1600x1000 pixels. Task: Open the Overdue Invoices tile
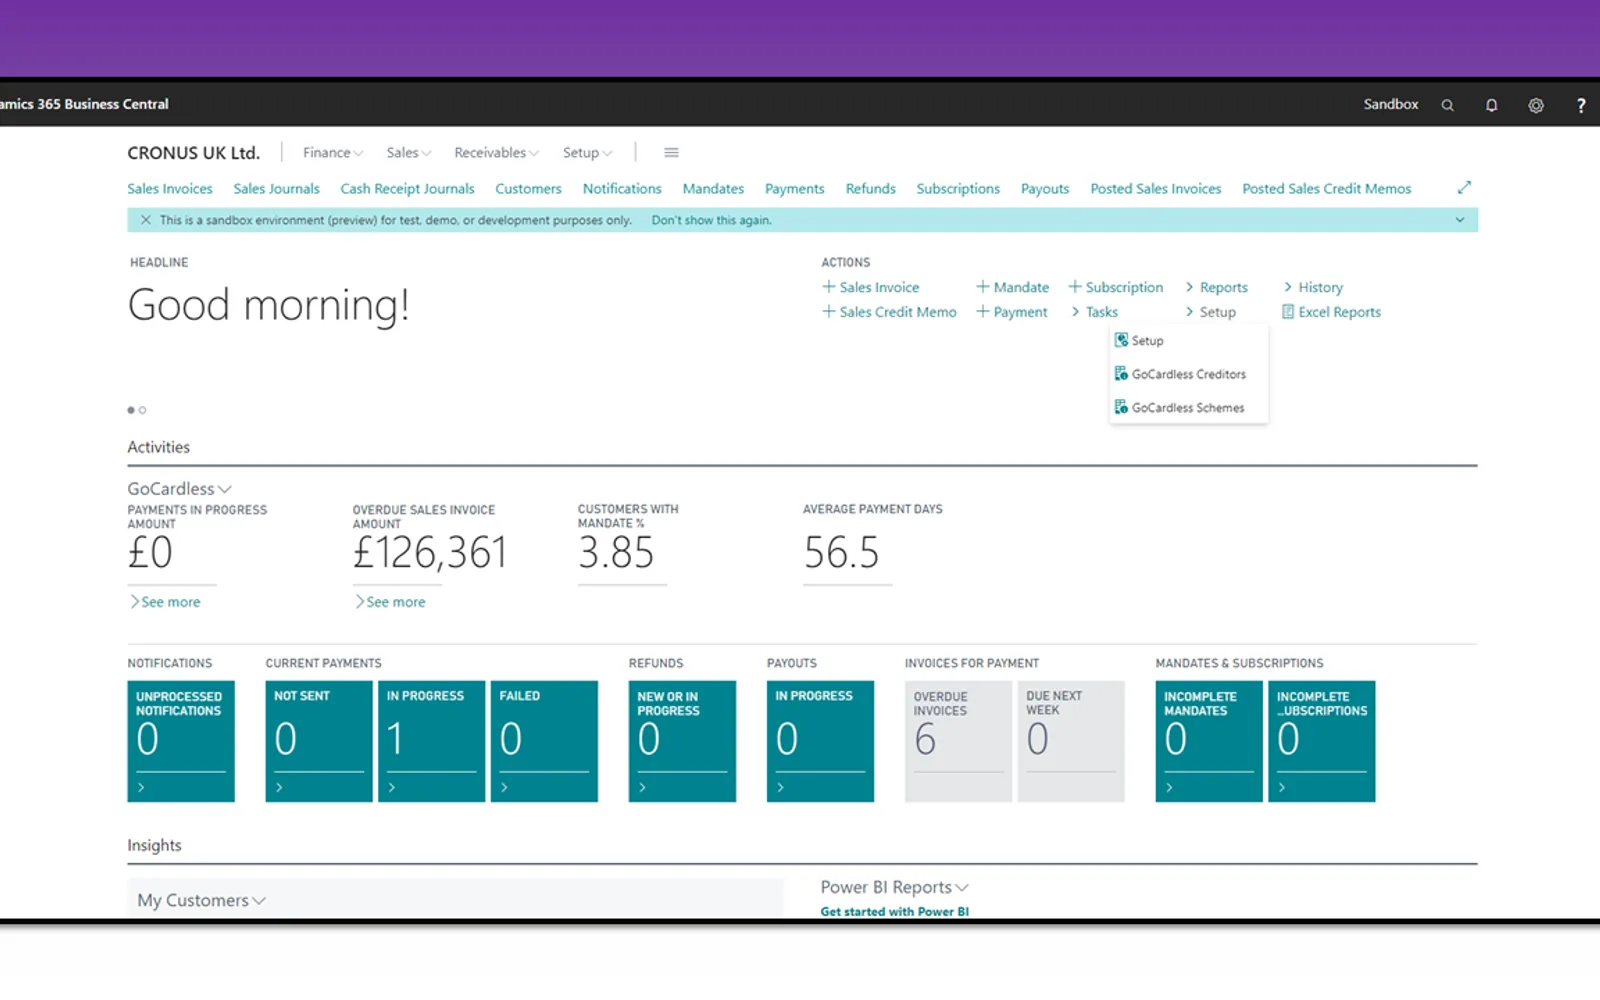(958, 741)
